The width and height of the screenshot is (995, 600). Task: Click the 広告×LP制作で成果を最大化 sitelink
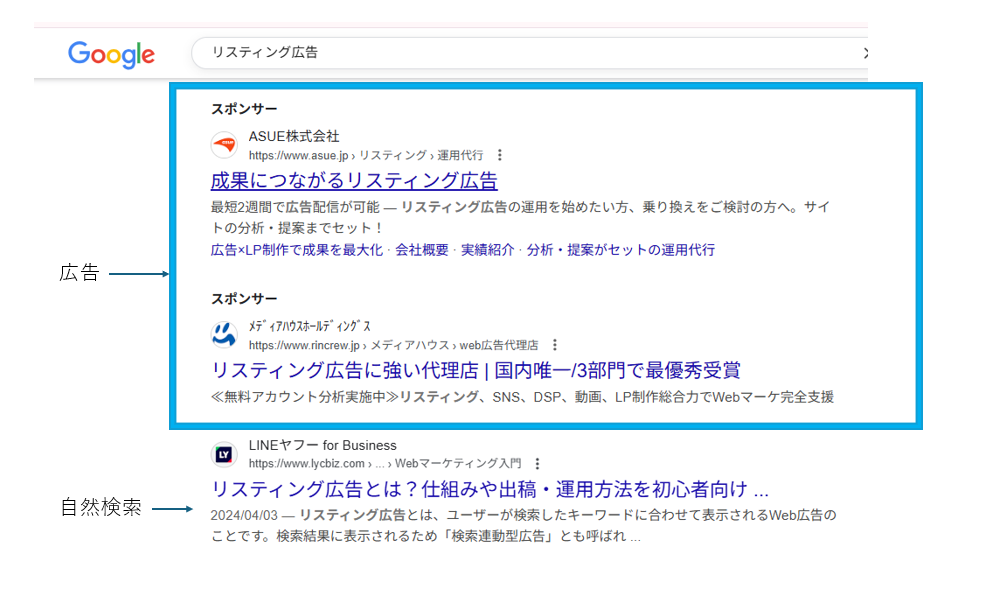(296, 250)
